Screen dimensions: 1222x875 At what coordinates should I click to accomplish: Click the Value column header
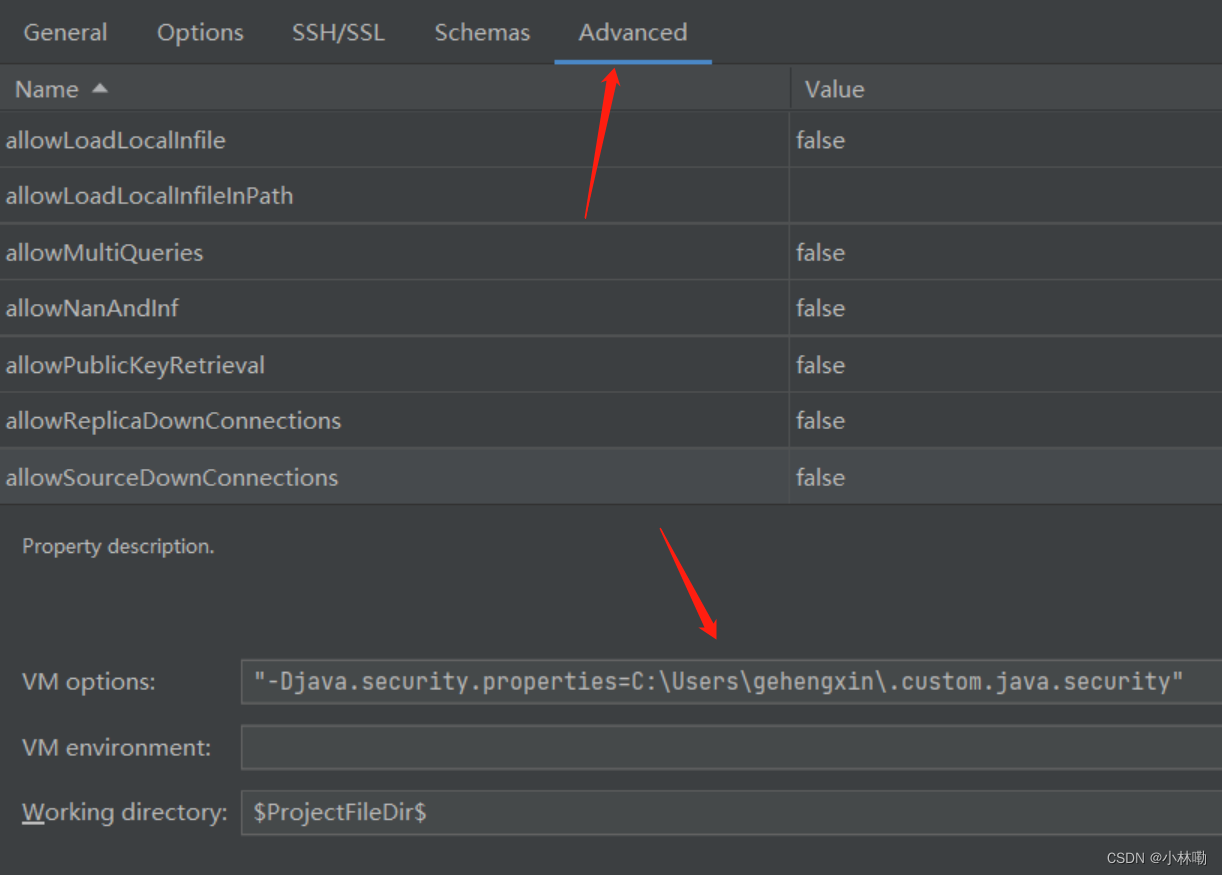[x=1007, y=89]
